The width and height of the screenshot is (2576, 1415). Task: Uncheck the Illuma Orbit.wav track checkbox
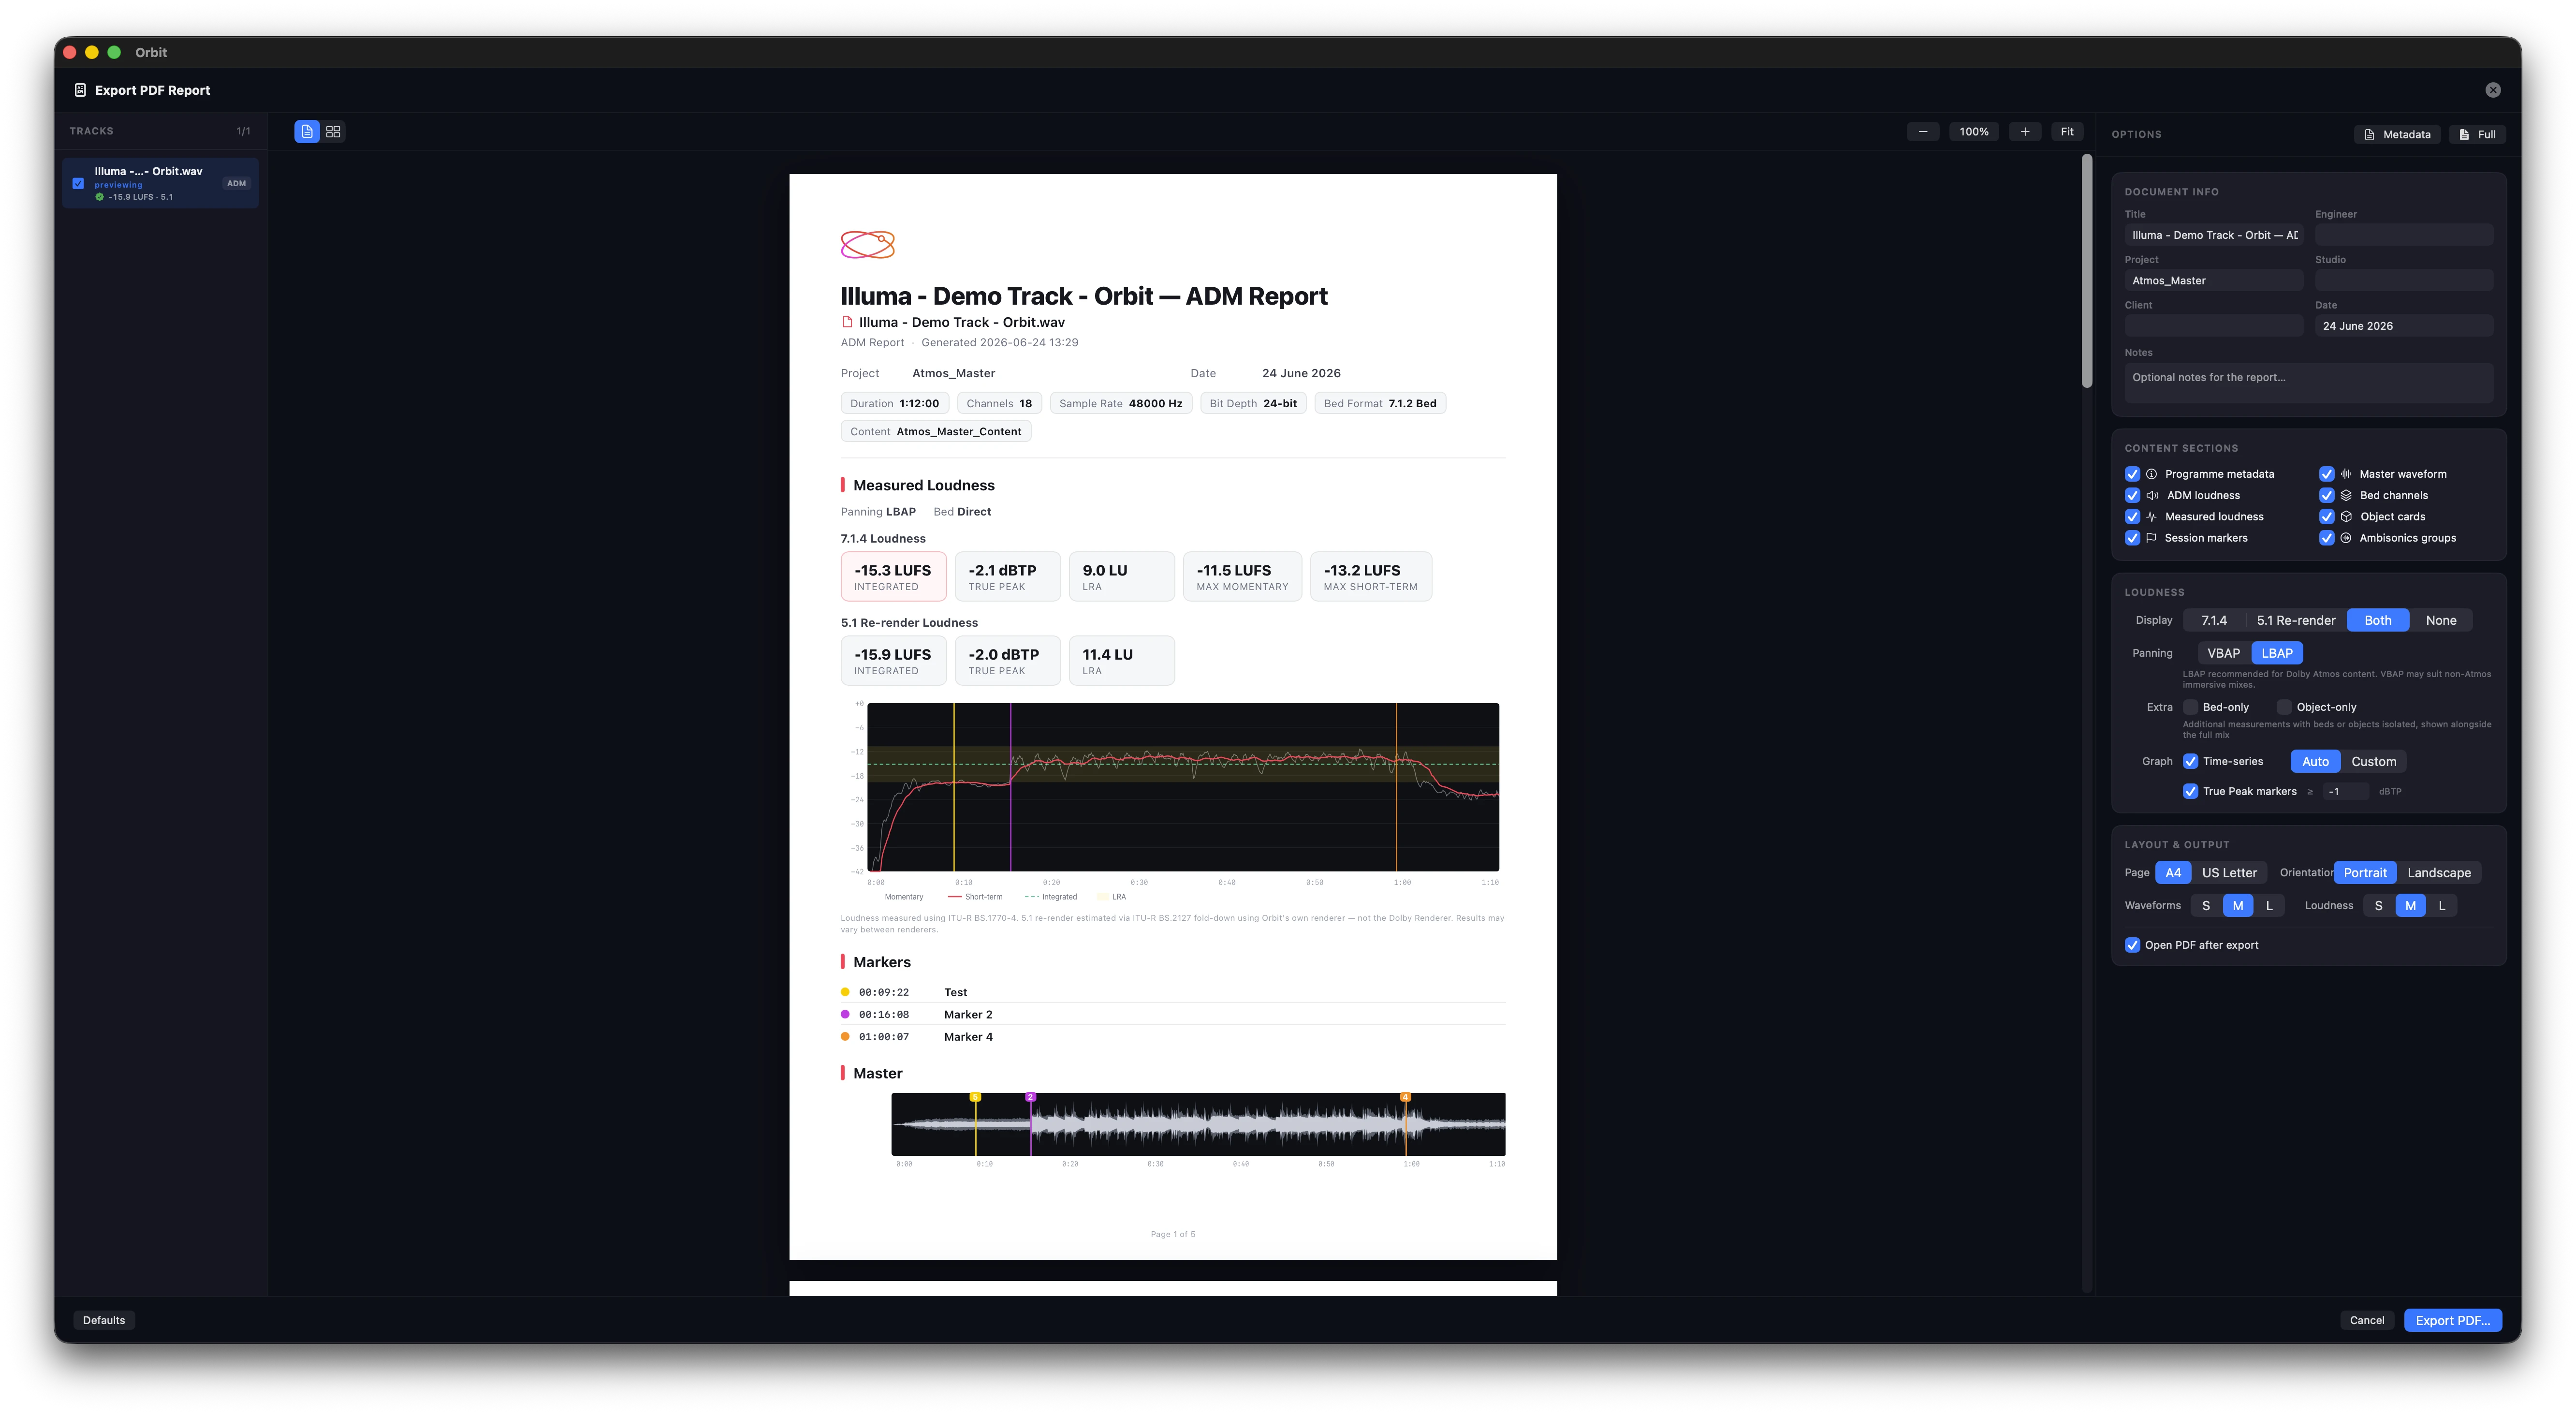click(x=78, y=183)
